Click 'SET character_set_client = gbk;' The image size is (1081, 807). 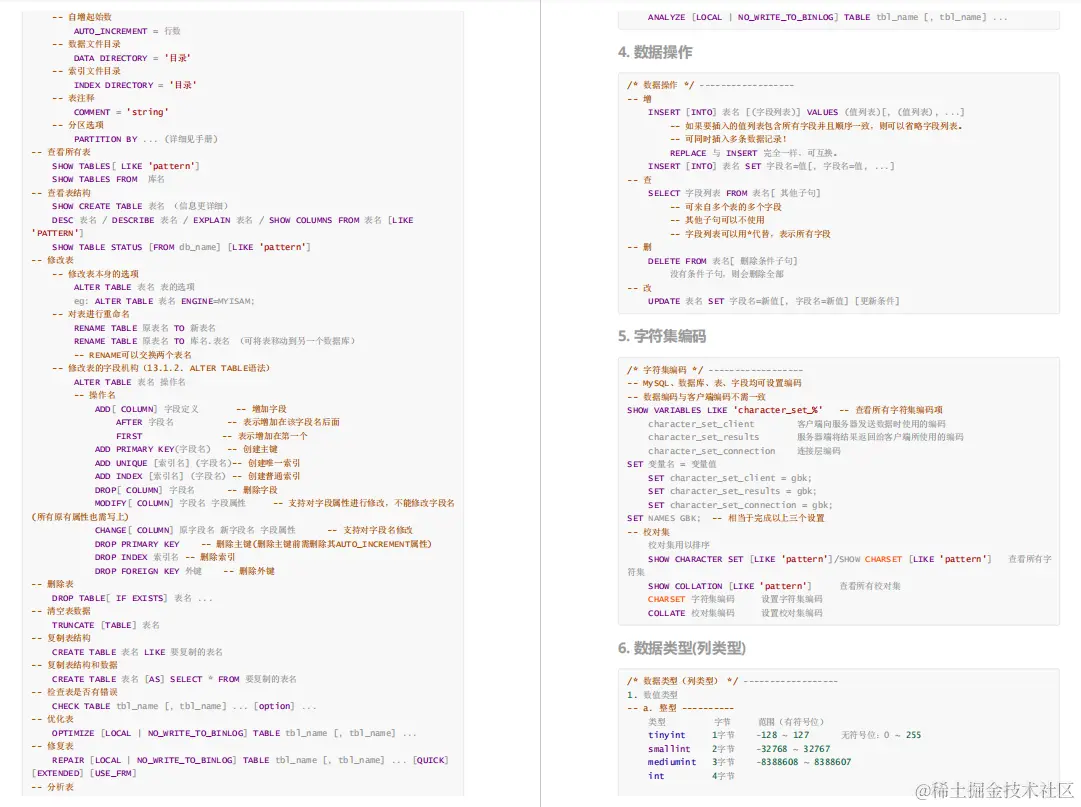pyautogui.click(x=729, y=478)
